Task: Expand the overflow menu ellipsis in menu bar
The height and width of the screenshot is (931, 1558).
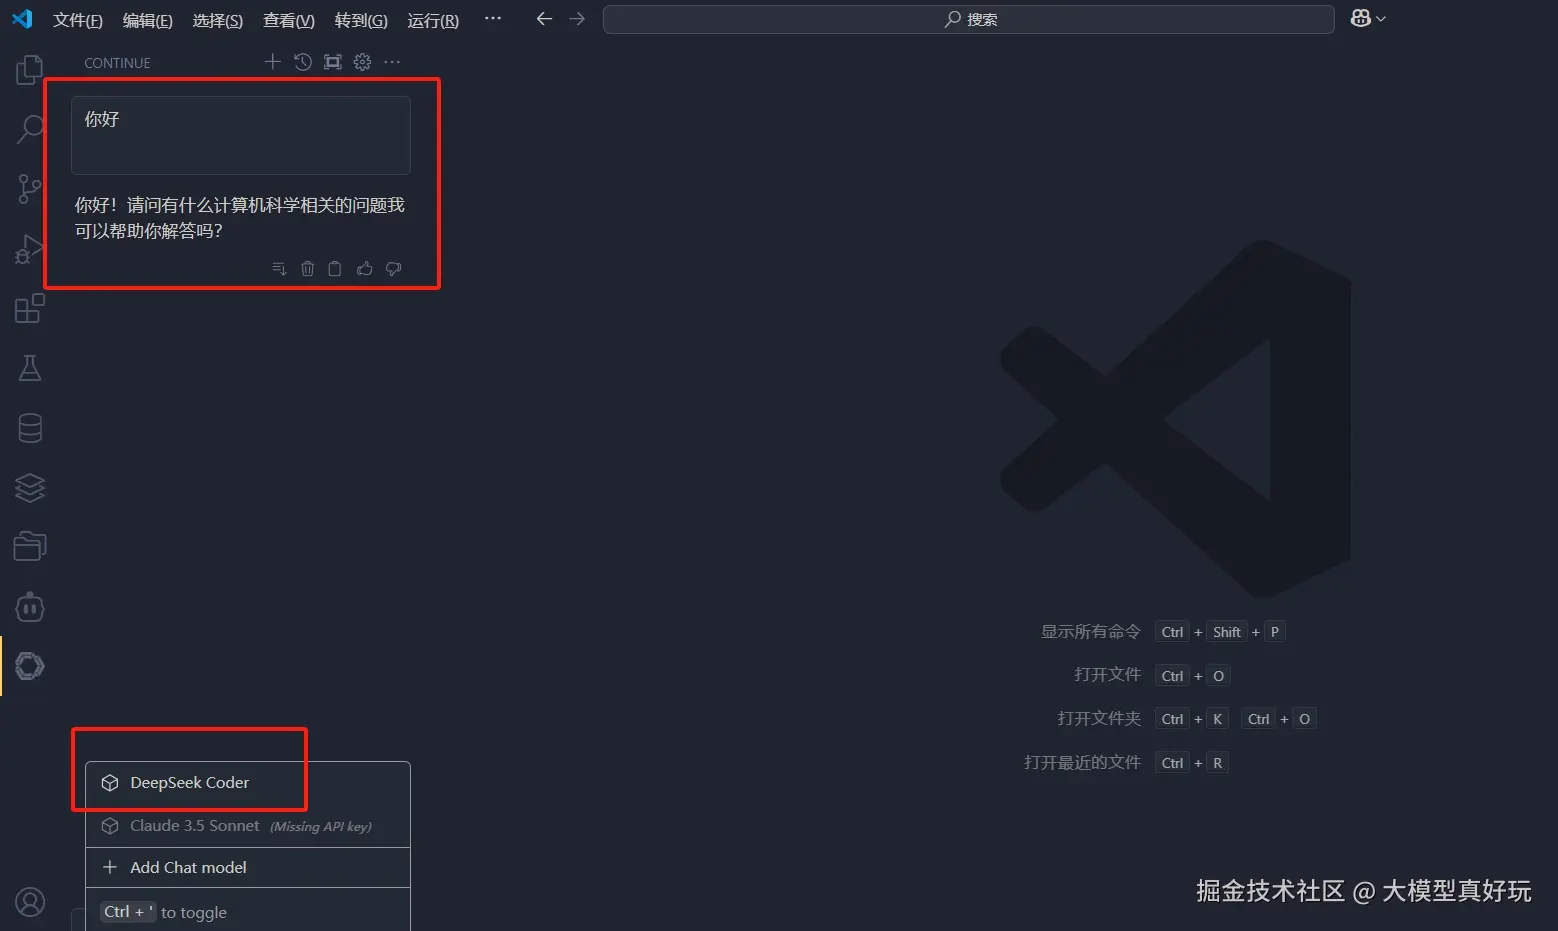Action: pos(493,19)
